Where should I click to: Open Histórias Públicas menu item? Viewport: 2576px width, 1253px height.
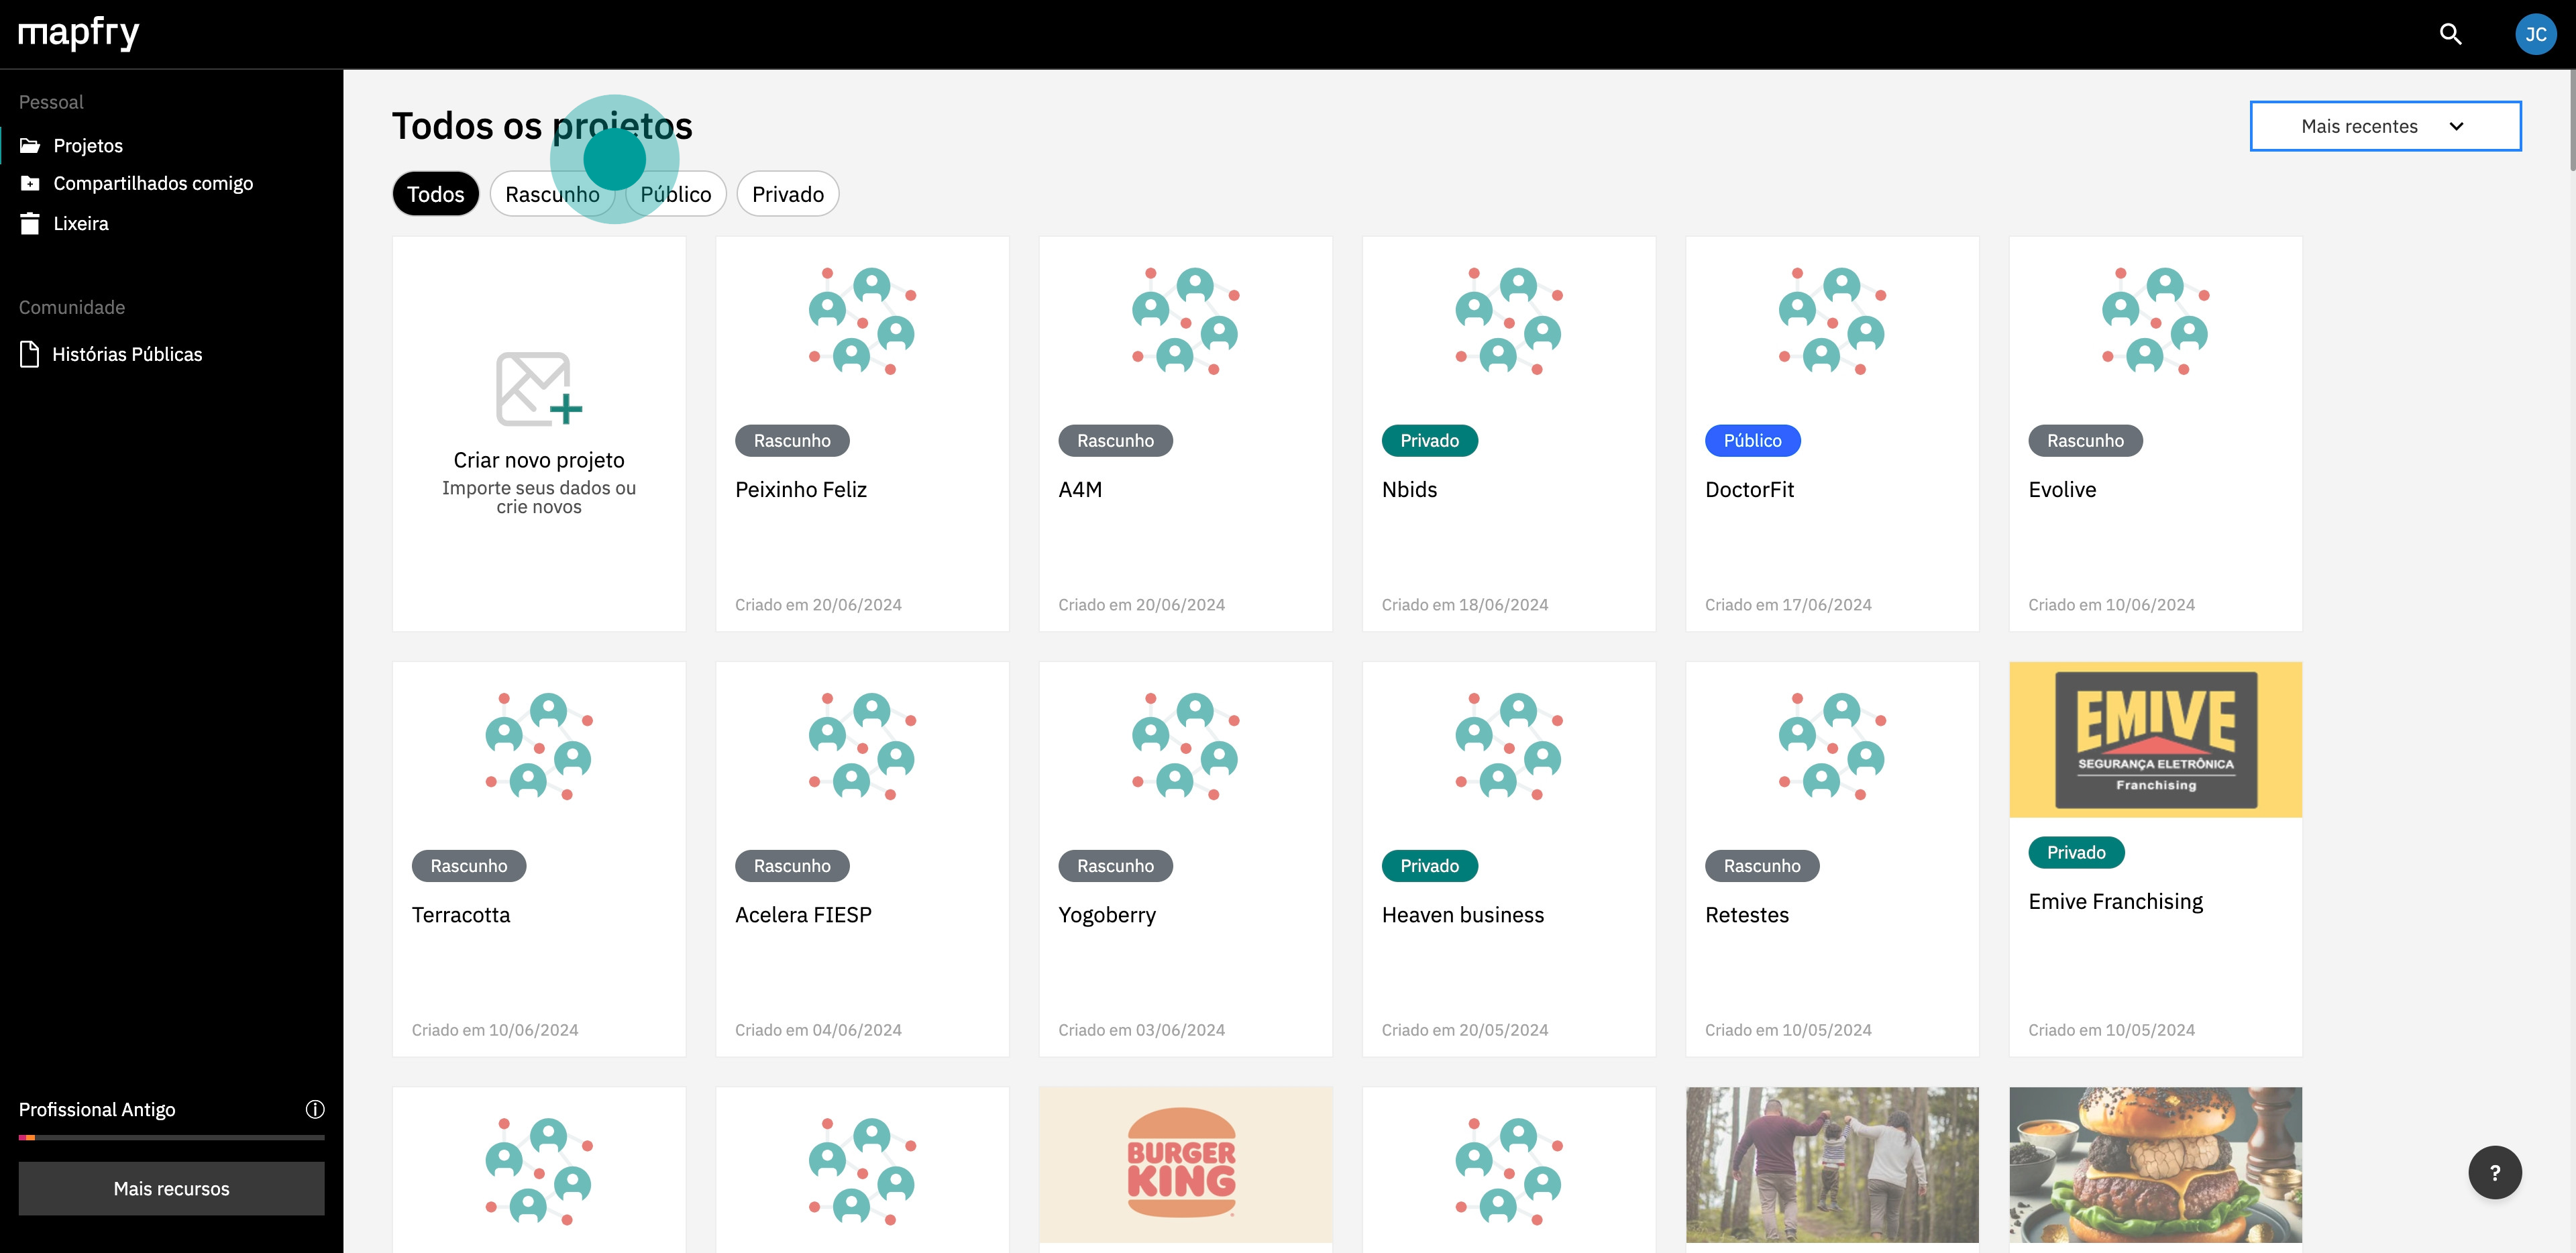click(x=127, y=354)
